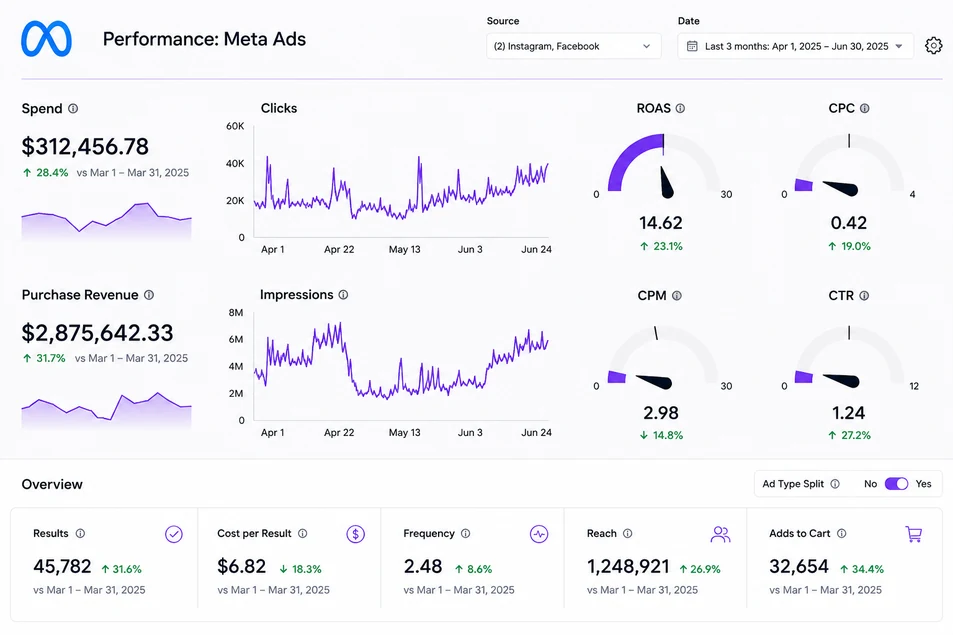This screenshot has height=635, width=953.
Task: Click the CPC info icon
Action: (x=864, y=108)
